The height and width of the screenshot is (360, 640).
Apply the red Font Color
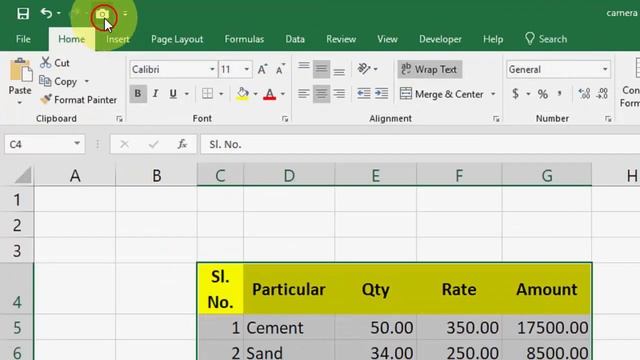click(270, 94)
